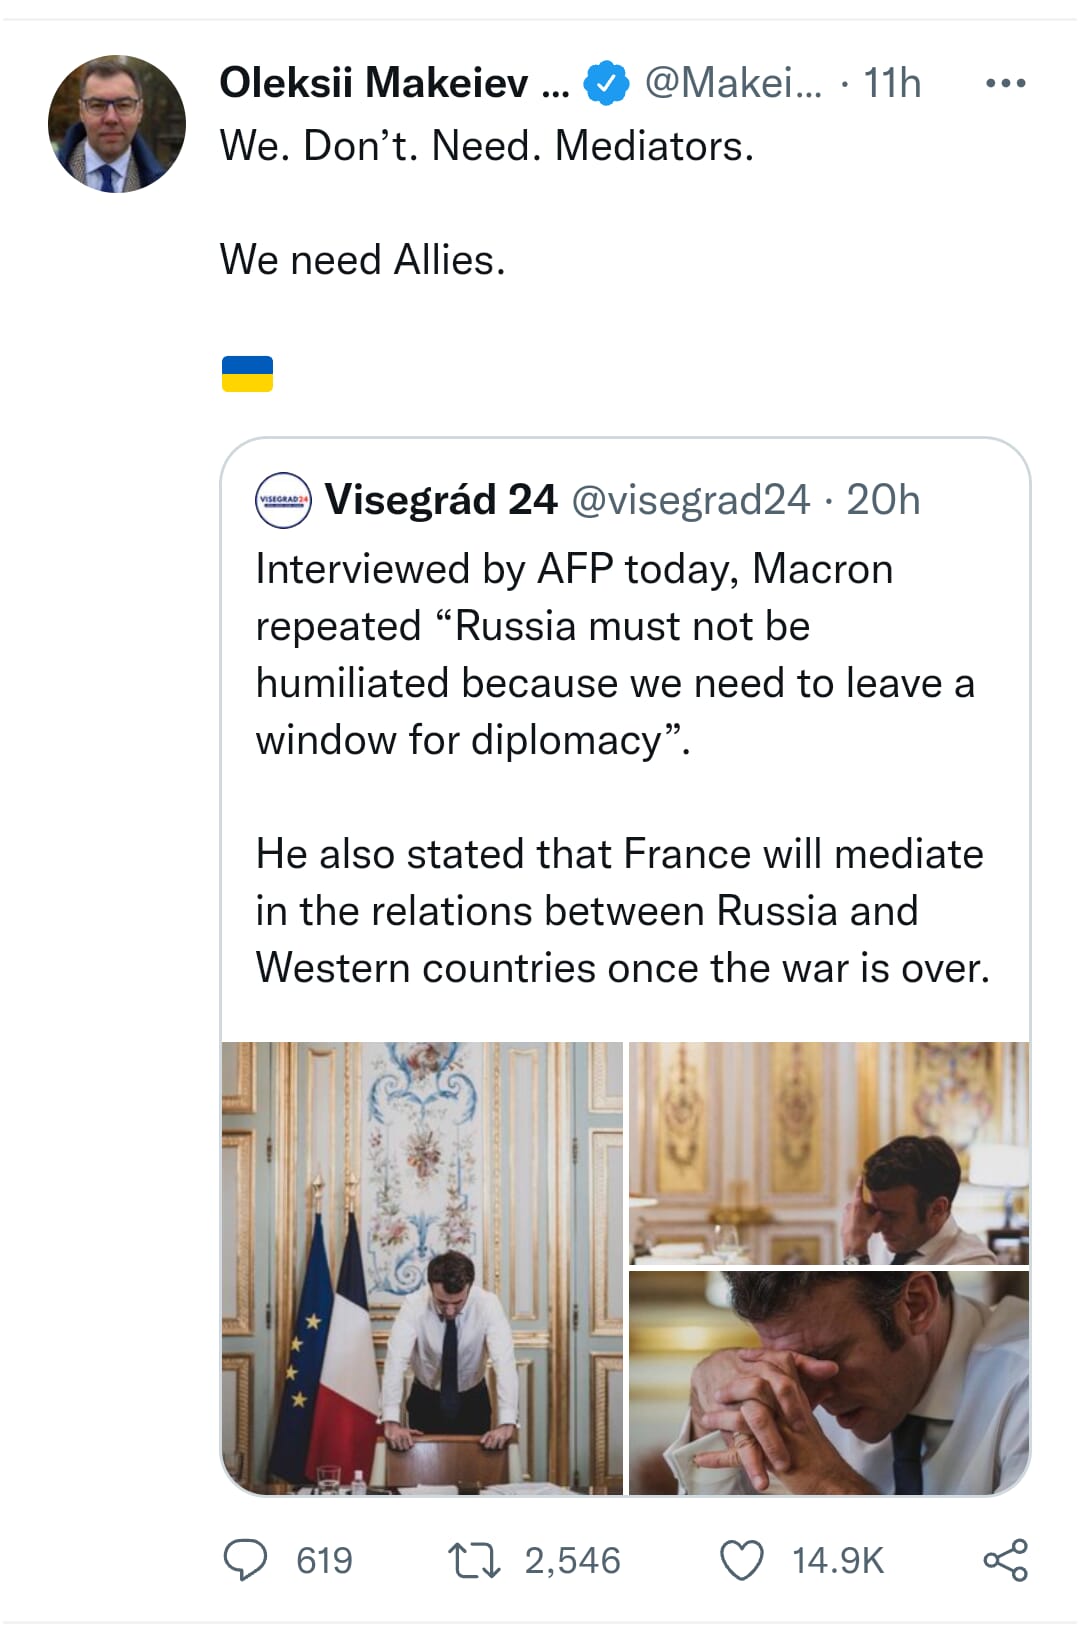Click the @visegrad24 handle link

(688, 501)
